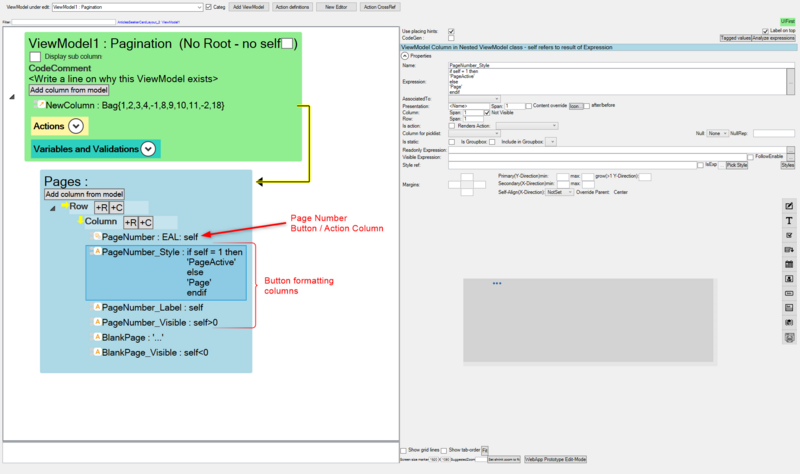Viewport: 800px width, 474px height.
Task: Click the edit pencil icon in right sidebar
Action: (x=789, y=206)
